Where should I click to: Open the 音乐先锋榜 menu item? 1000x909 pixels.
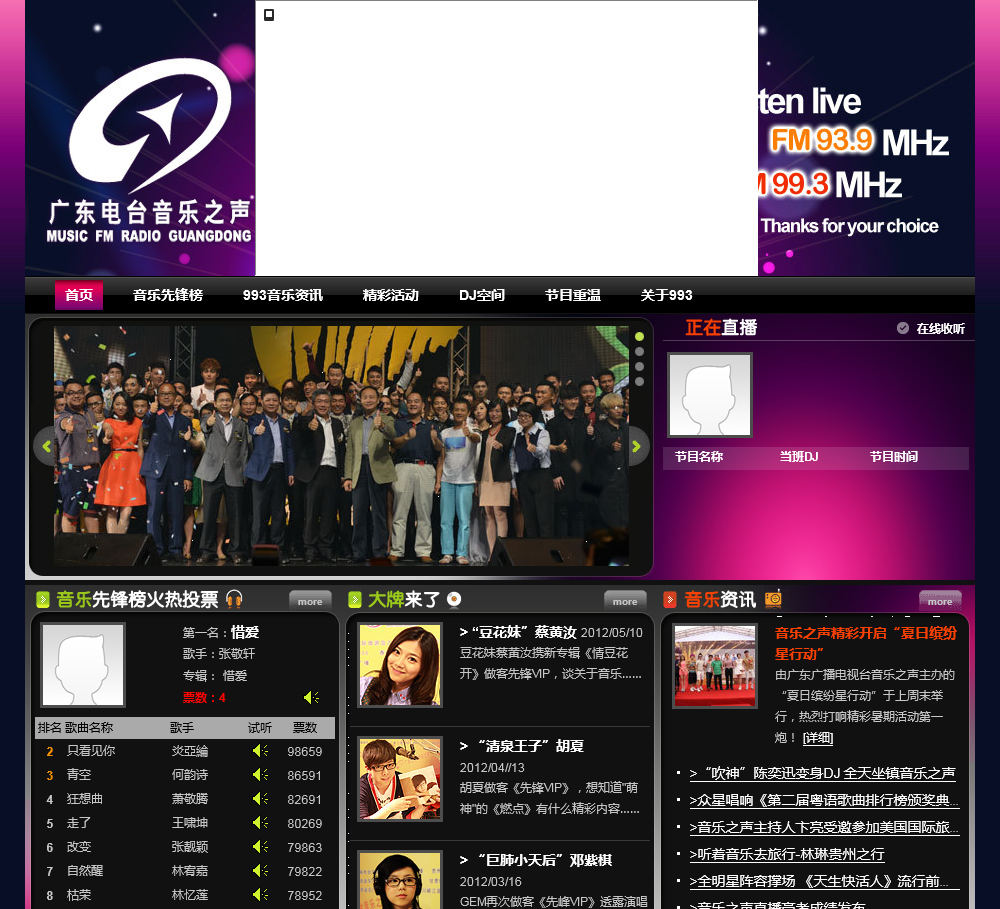(168, 295)
